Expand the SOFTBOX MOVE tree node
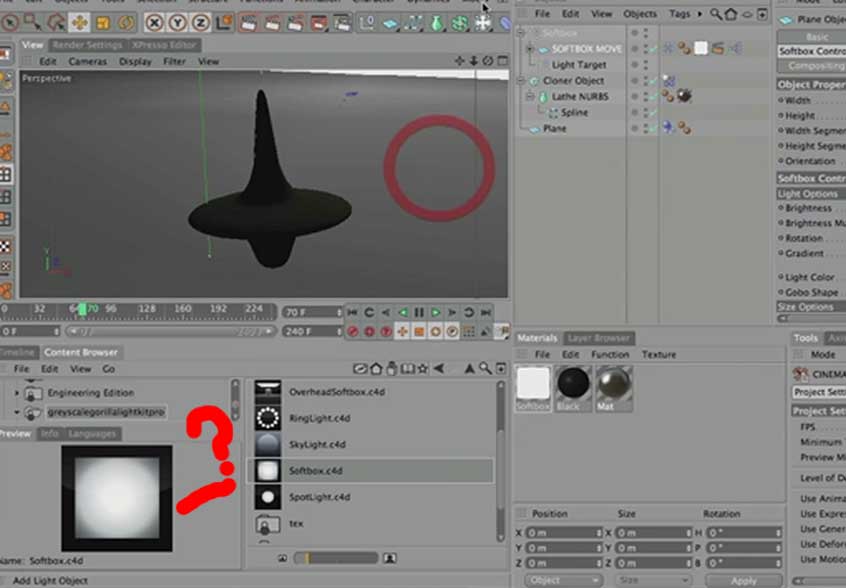Screen dimensions: 846x588 pos(530,49)
